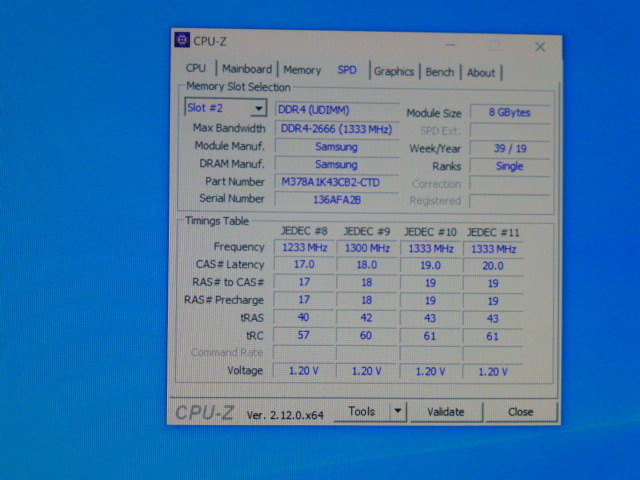This screenshot has width=640, height=480.
Task: Click the JEDEC #8 column header
Action: click(304, 231)
